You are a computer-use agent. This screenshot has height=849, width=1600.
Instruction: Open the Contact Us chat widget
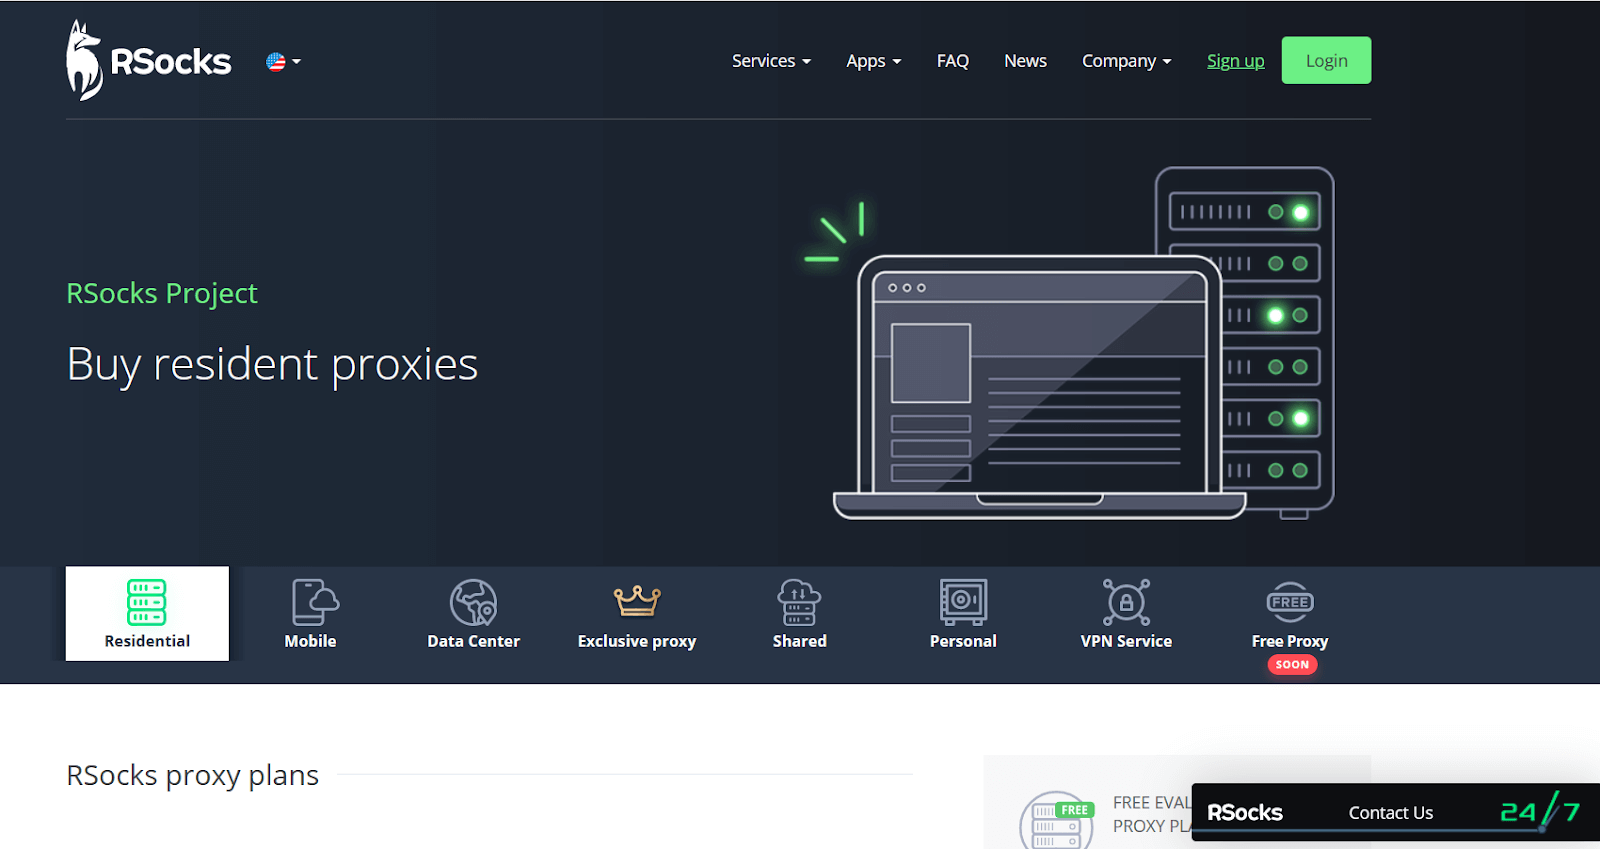point(1390,813)
